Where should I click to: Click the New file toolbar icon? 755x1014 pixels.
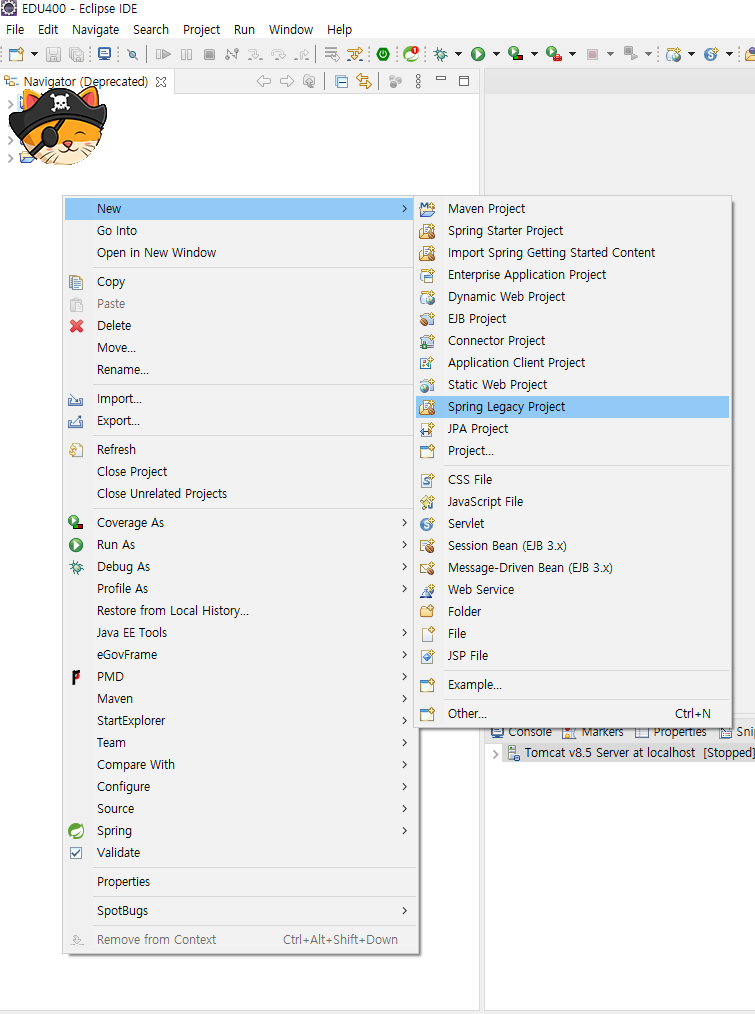coord(16,54)
